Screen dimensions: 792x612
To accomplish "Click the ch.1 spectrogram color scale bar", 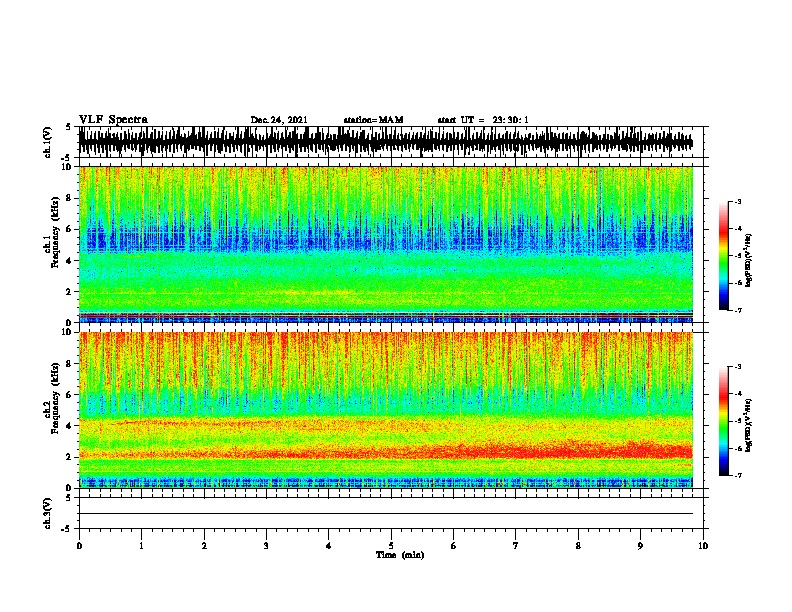I will coord(724,256).
